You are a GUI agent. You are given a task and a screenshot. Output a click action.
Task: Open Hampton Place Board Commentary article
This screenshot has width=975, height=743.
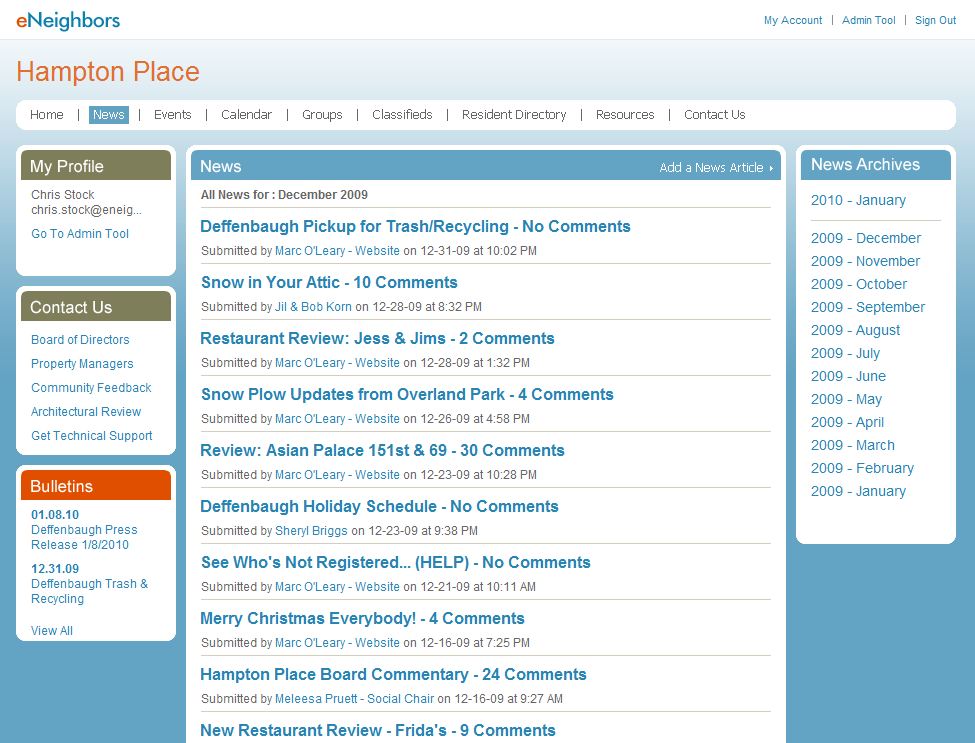393,675
